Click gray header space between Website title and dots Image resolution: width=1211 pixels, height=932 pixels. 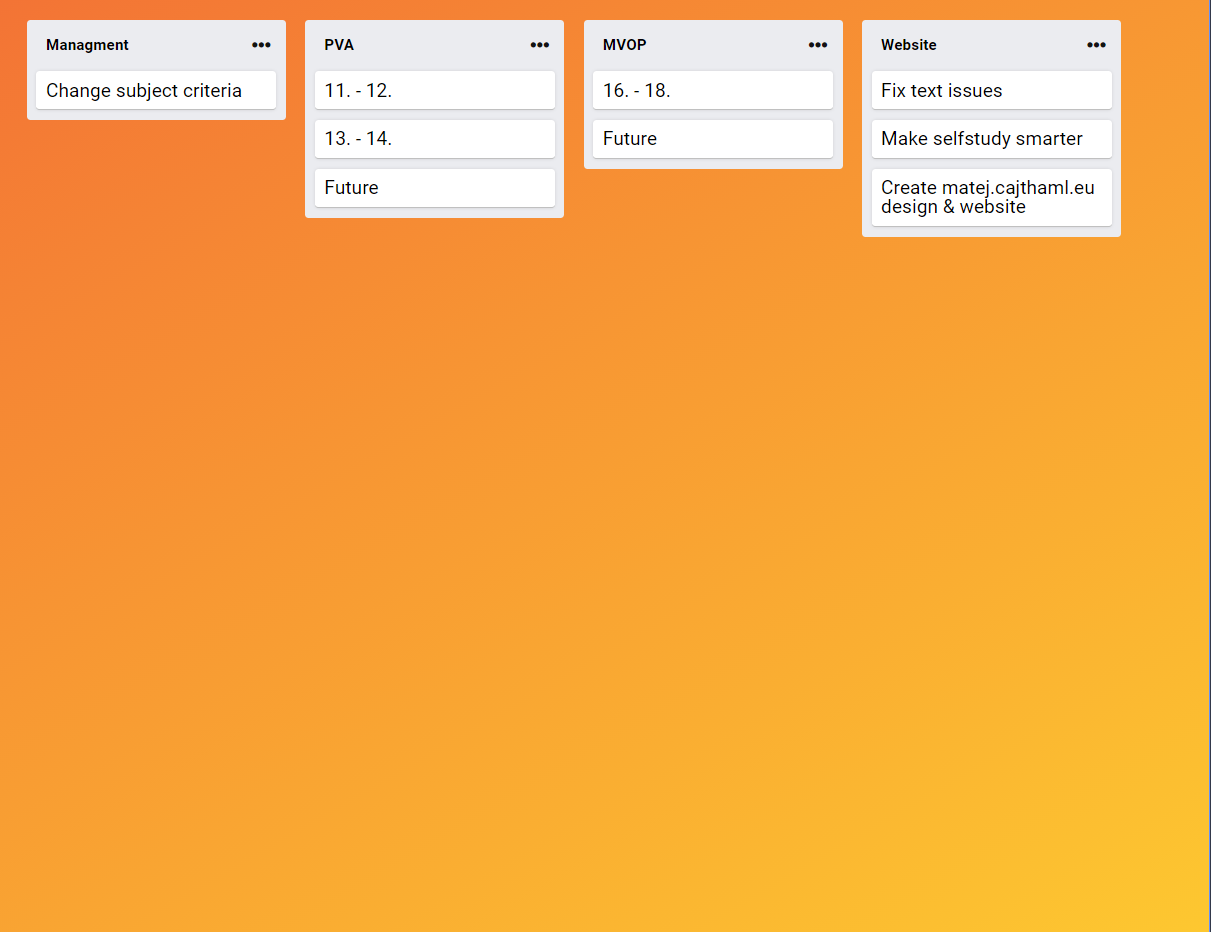(1010, 45)
